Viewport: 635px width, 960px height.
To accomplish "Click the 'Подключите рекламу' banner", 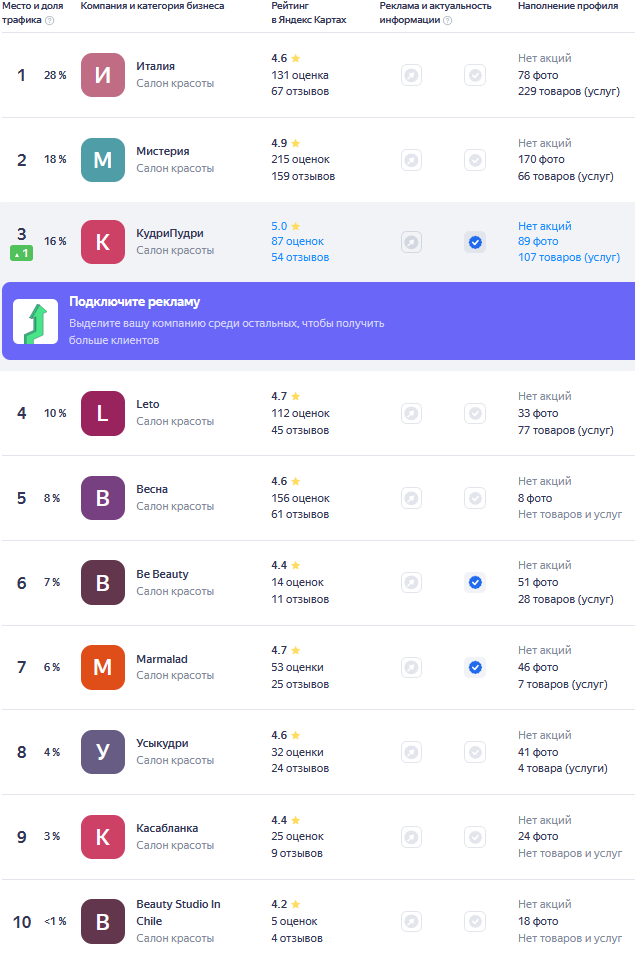I will pos(317,320).
